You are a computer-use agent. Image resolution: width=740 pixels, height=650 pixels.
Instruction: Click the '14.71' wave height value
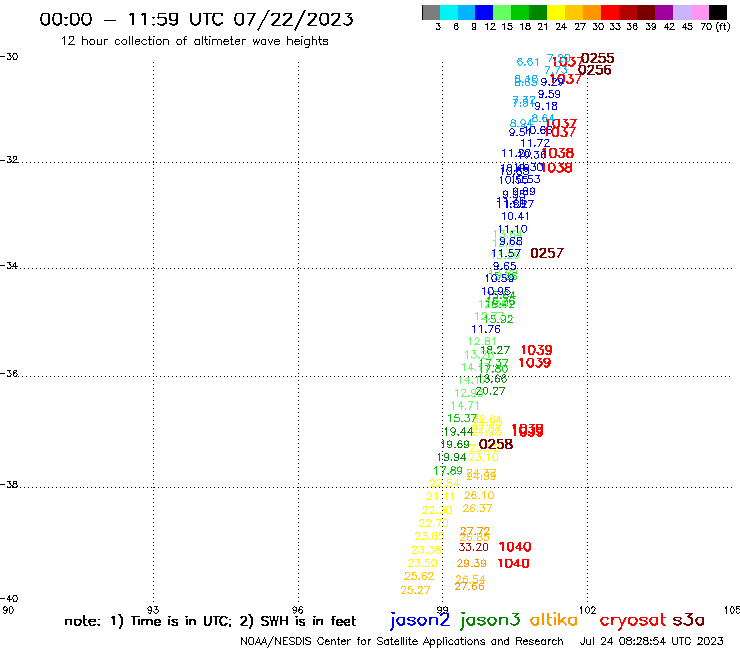(465, 406)
